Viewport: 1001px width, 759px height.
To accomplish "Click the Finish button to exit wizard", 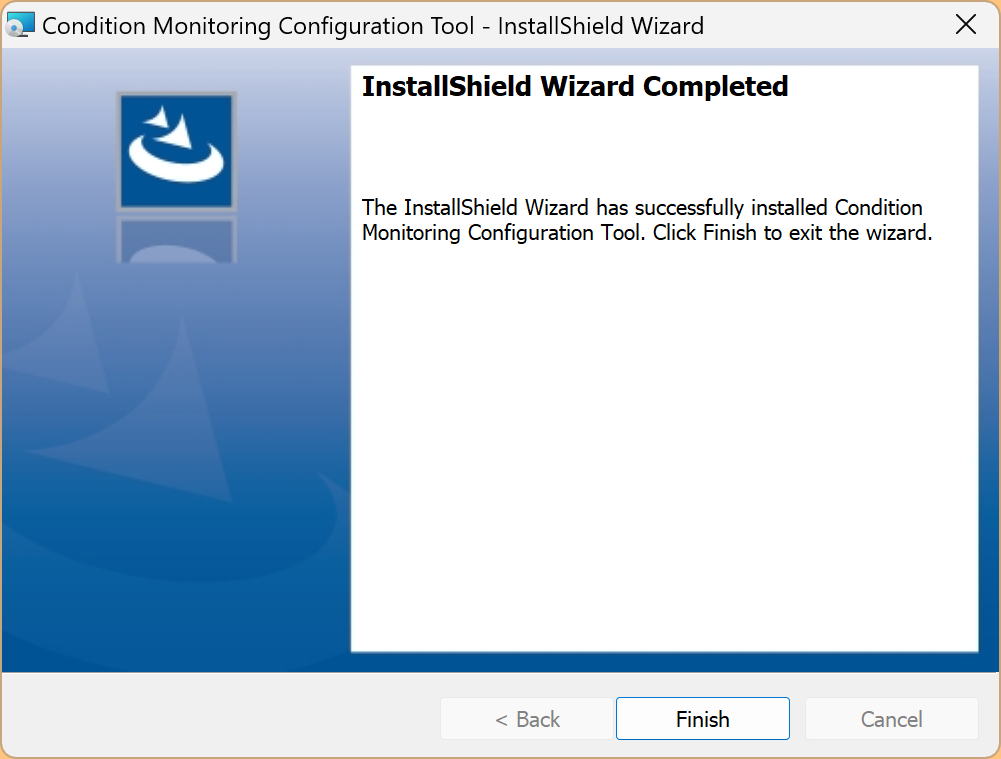I will point(702,719).
